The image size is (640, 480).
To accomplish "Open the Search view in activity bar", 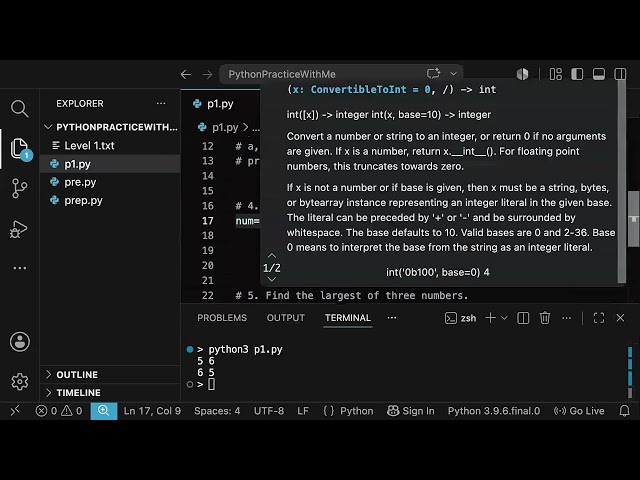I will click(x=19, y=109).
